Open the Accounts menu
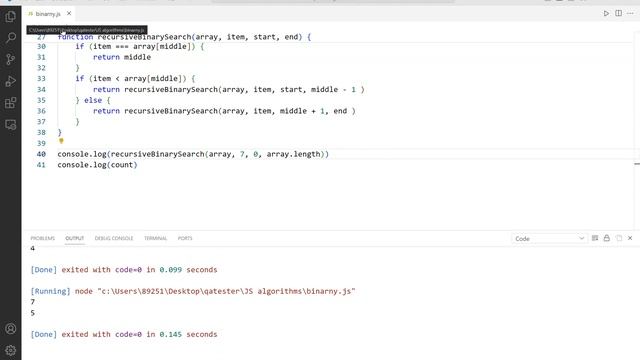This screenshot has width=640, height=360. 11,329
